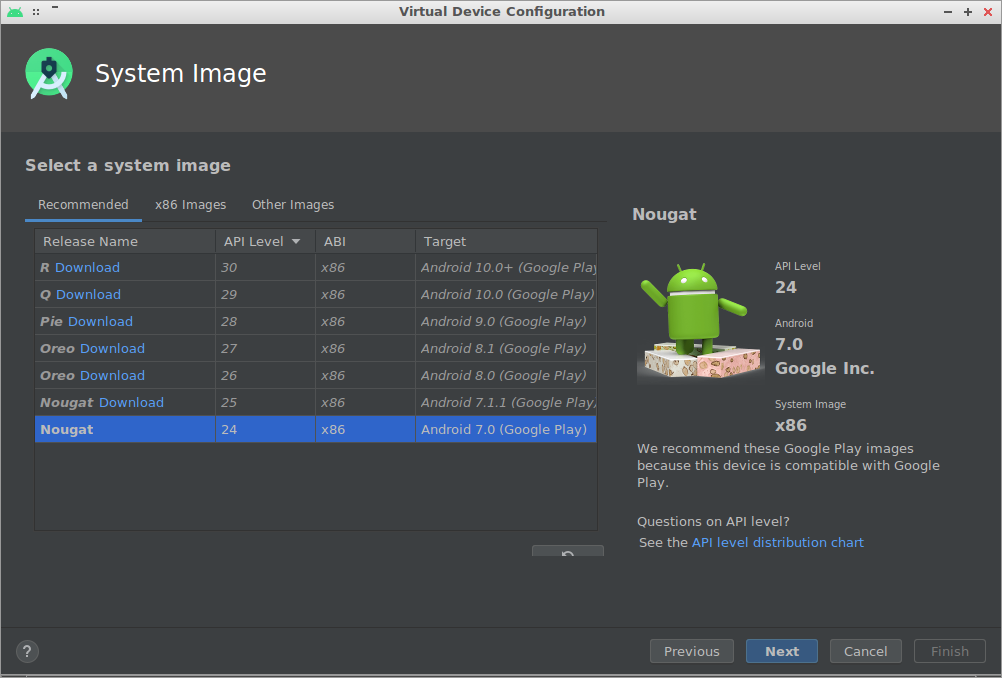Download the R system image

tap(87, 268)
